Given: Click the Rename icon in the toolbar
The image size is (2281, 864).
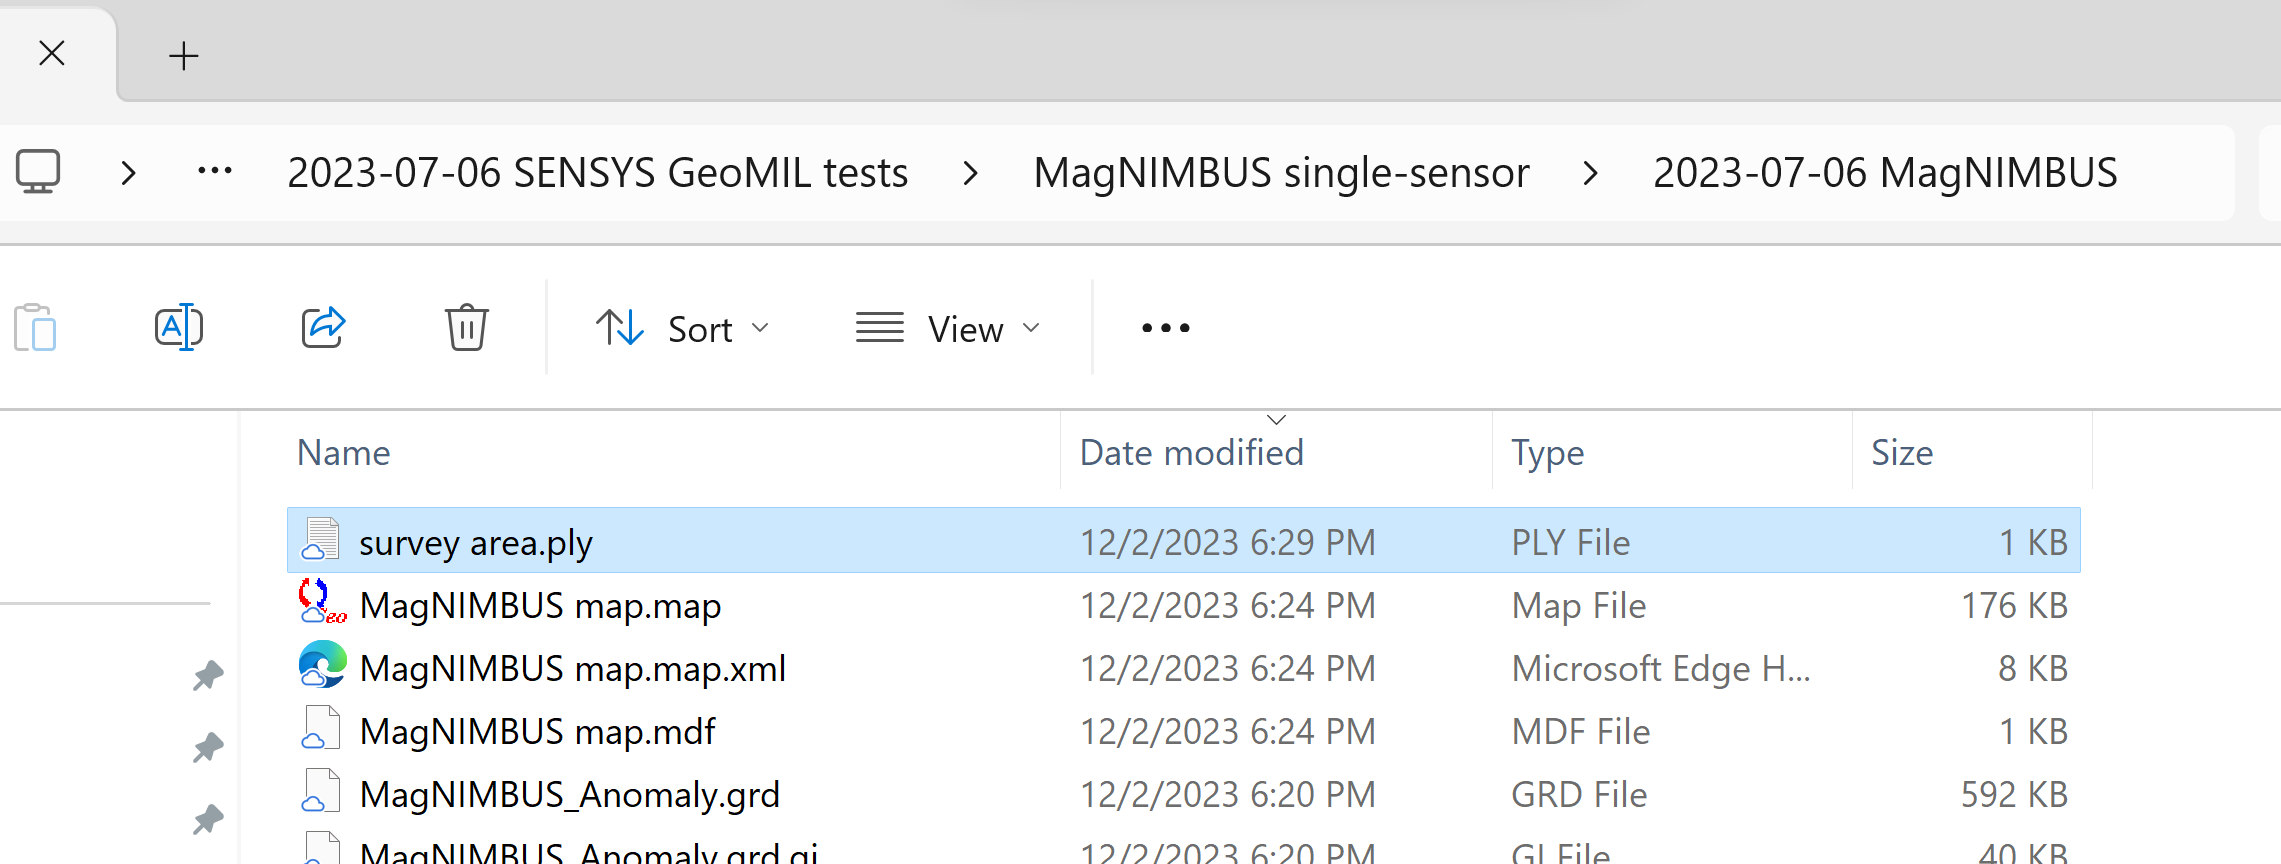Looking at the screenshot, I should click(180, 327).
